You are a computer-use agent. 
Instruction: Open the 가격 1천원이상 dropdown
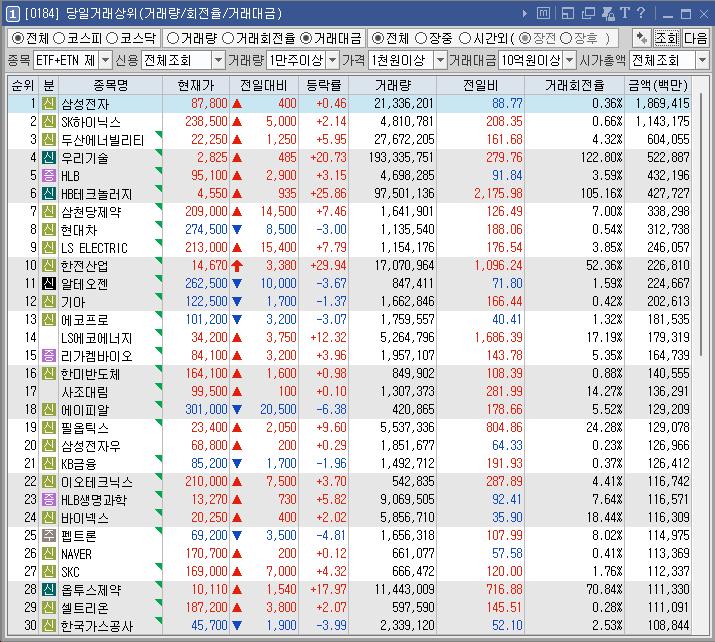tap(440, 60)
